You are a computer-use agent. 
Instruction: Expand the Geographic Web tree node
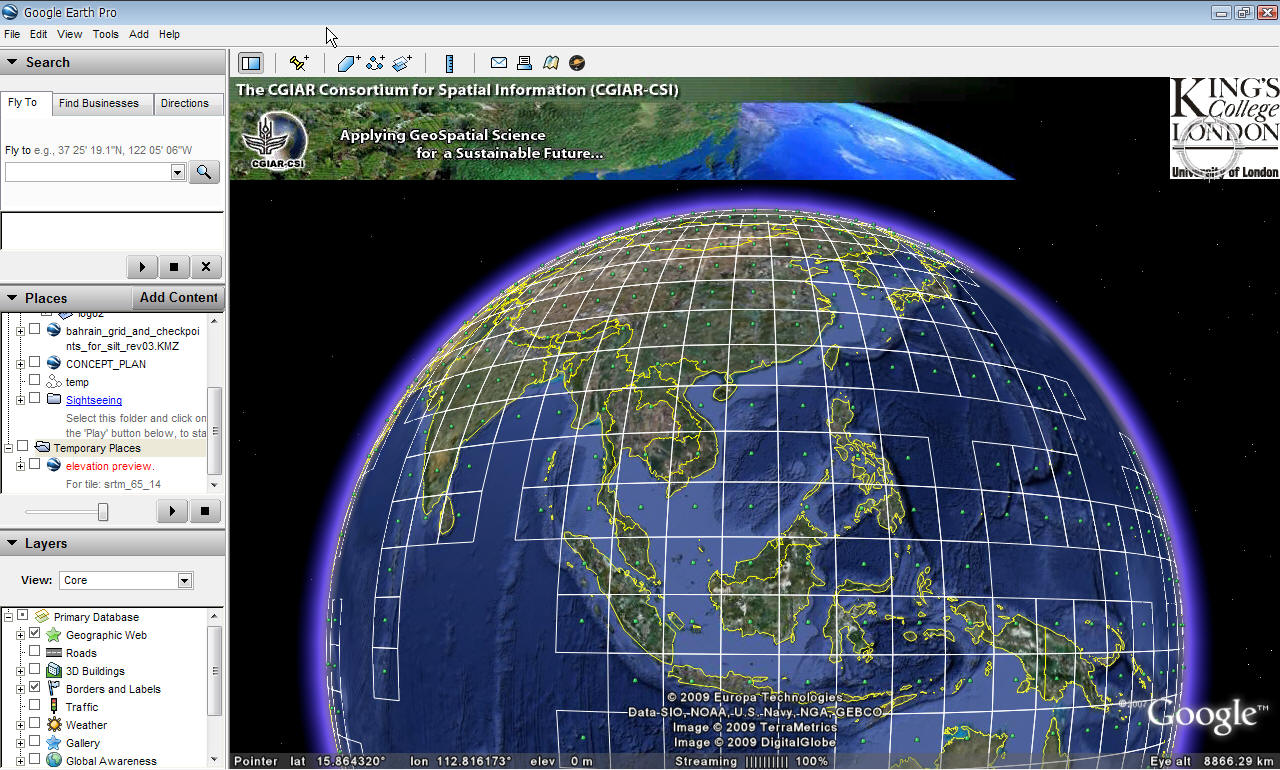point(19,635)
